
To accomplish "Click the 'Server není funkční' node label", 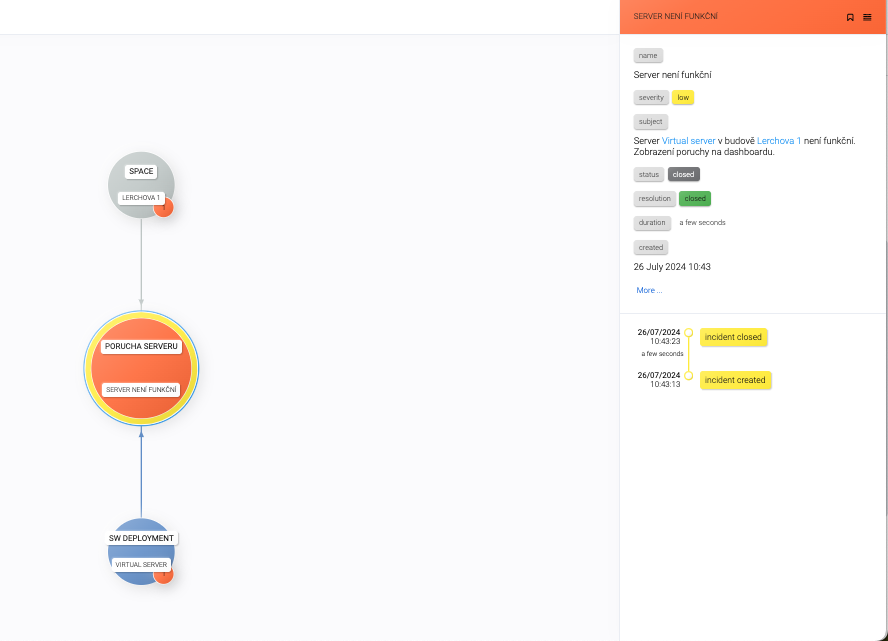I will [141, 389].
